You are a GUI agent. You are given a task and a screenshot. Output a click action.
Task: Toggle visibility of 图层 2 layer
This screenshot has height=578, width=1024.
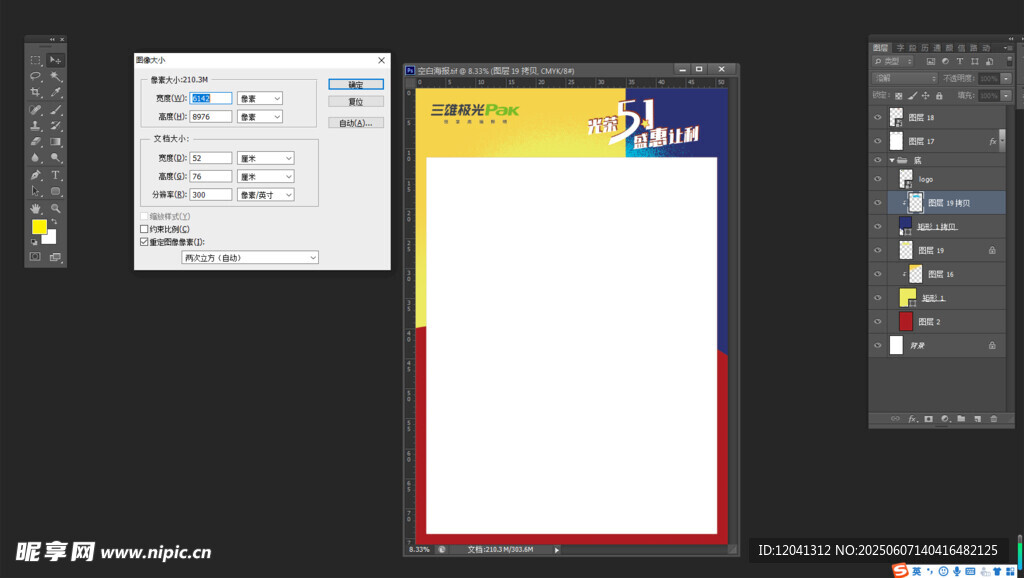pos(877,322)
